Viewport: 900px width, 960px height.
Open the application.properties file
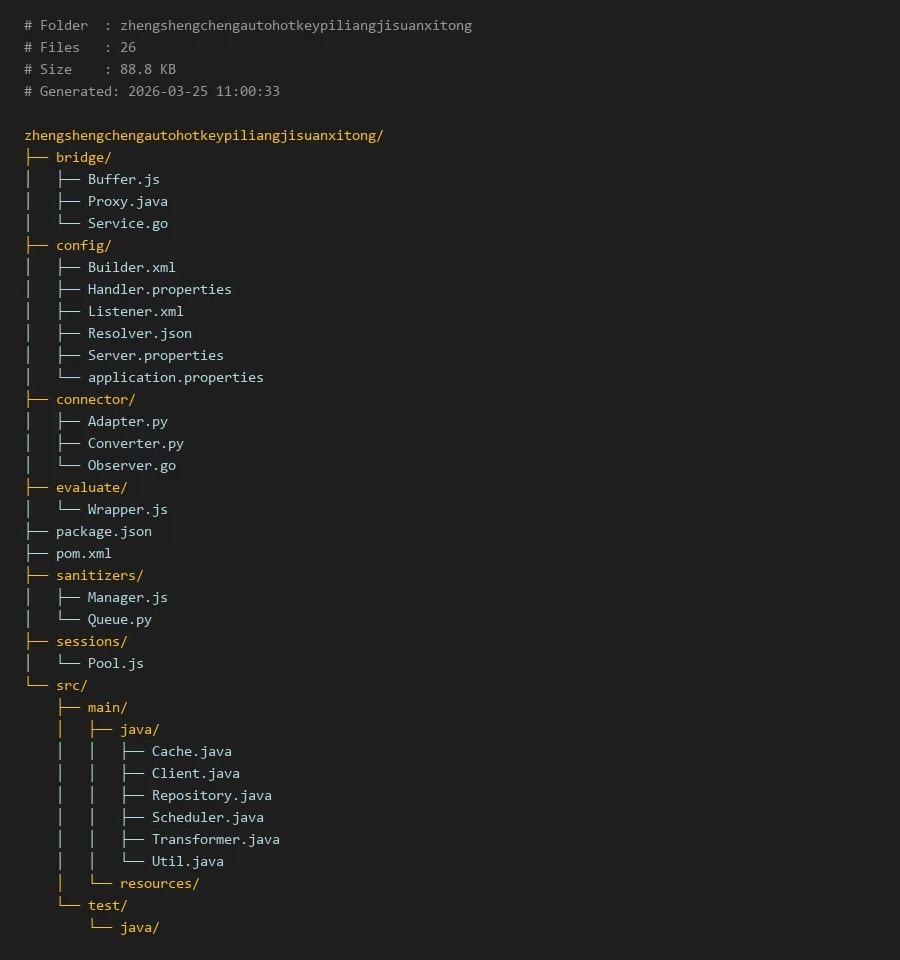tap(175, 377)
